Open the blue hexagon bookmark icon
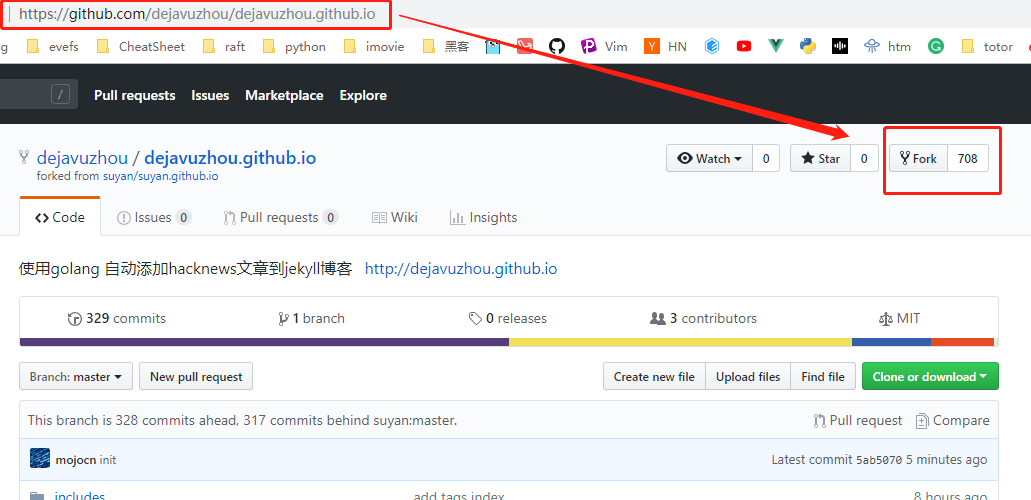 click(x=712, y=46)
